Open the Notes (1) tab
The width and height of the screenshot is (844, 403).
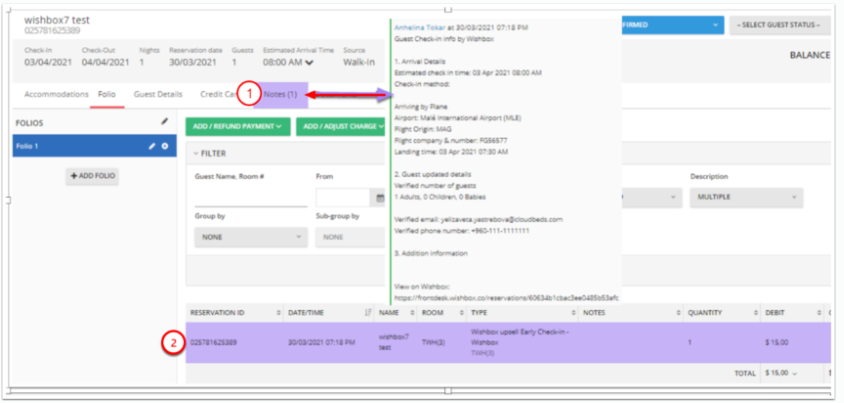coord(279,94)
